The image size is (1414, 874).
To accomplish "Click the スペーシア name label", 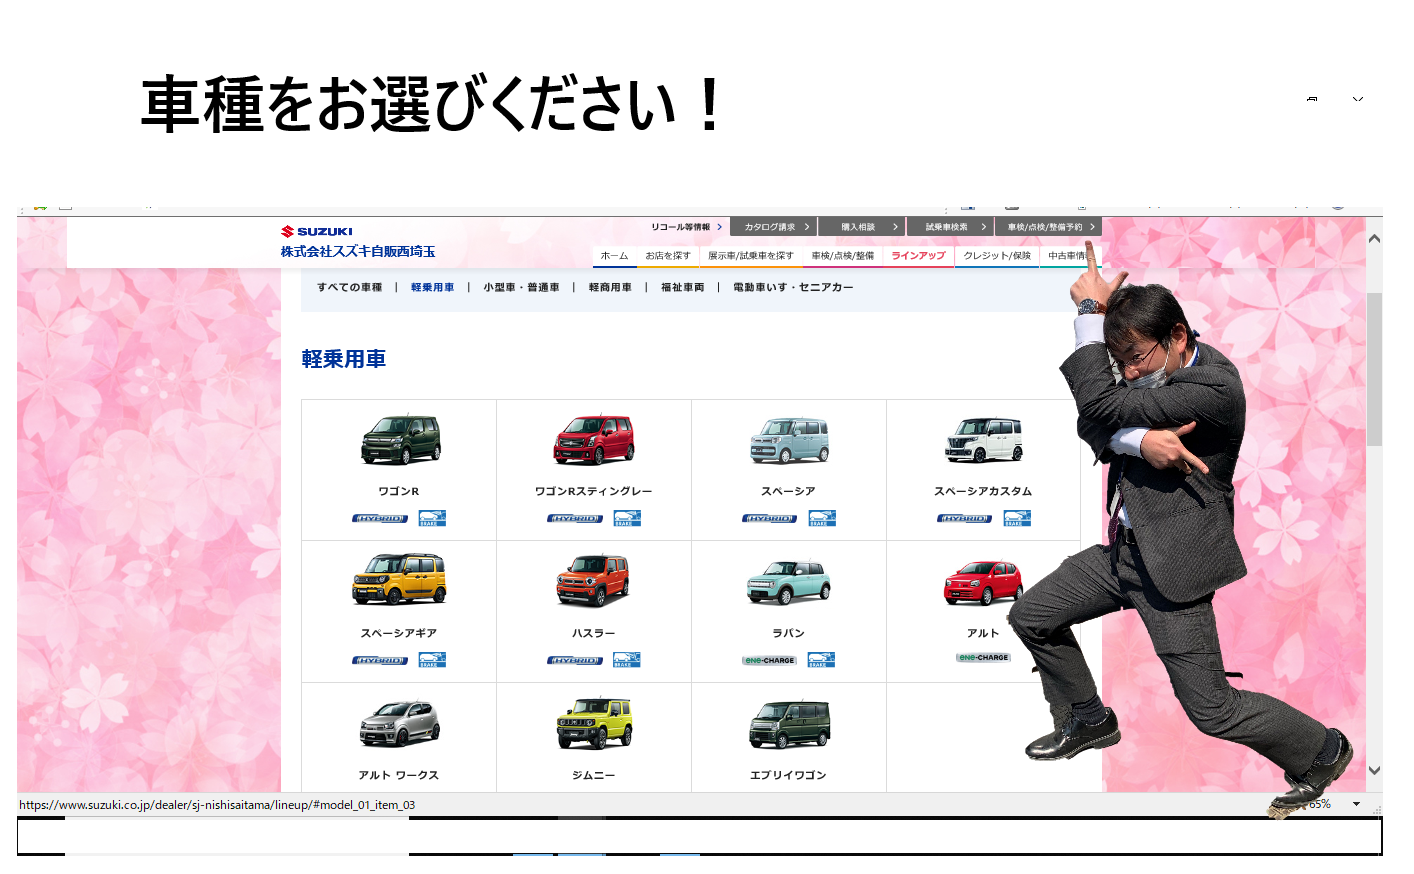I will coord(789,491).
